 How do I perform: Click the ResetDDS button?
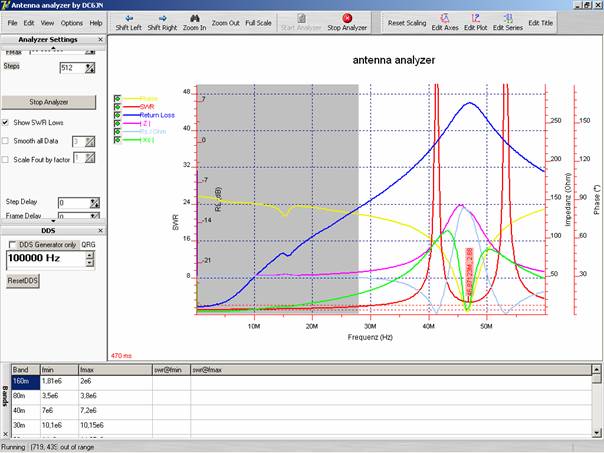pyautogui.click(x=23, y=282)
